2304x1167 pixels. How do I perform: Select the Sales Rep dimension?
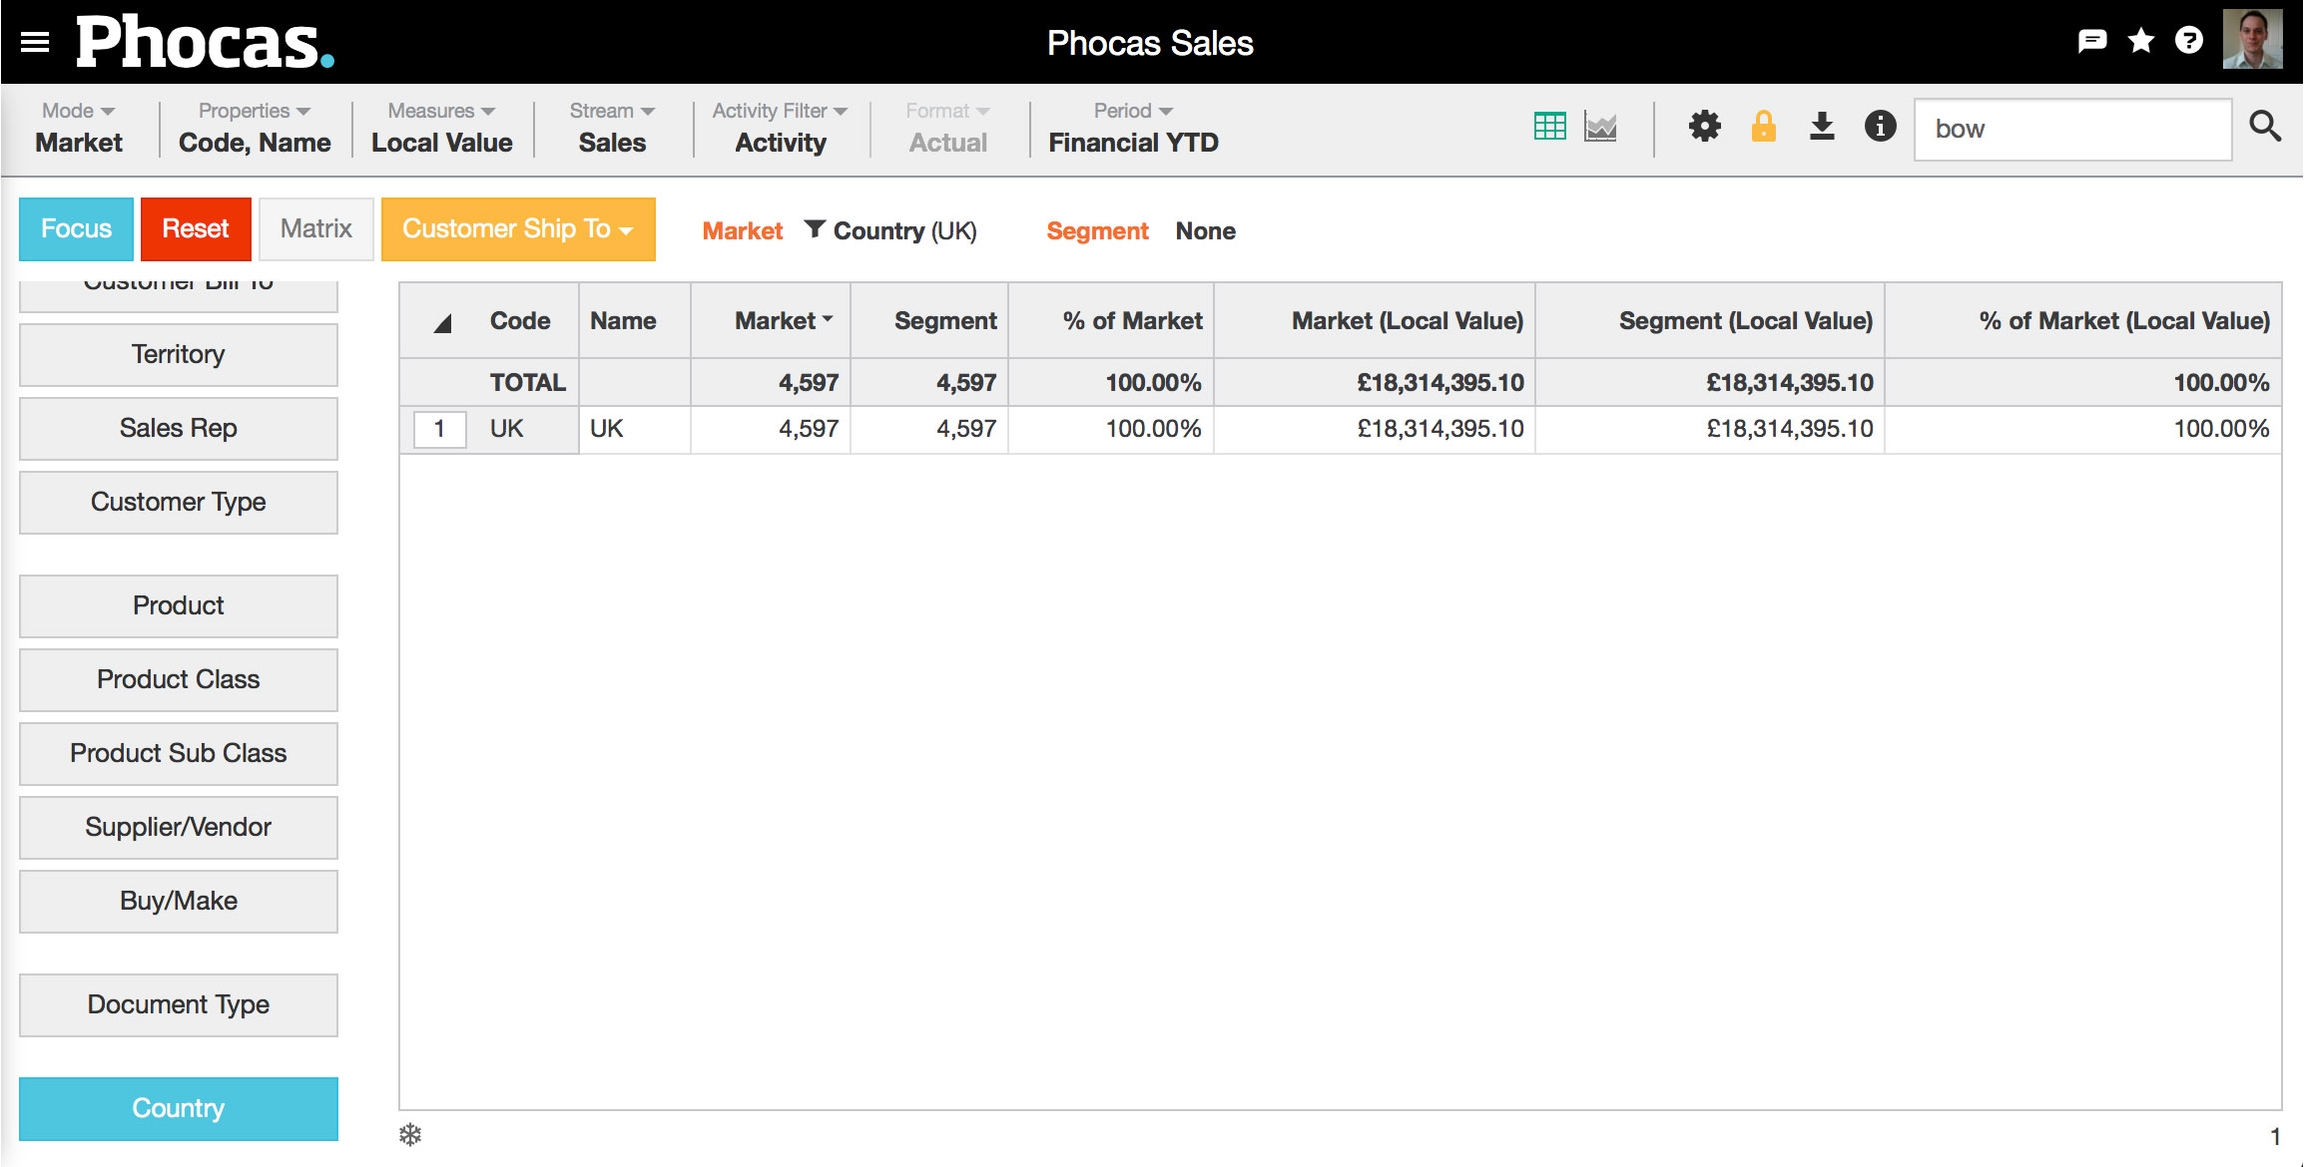(178, 429)
